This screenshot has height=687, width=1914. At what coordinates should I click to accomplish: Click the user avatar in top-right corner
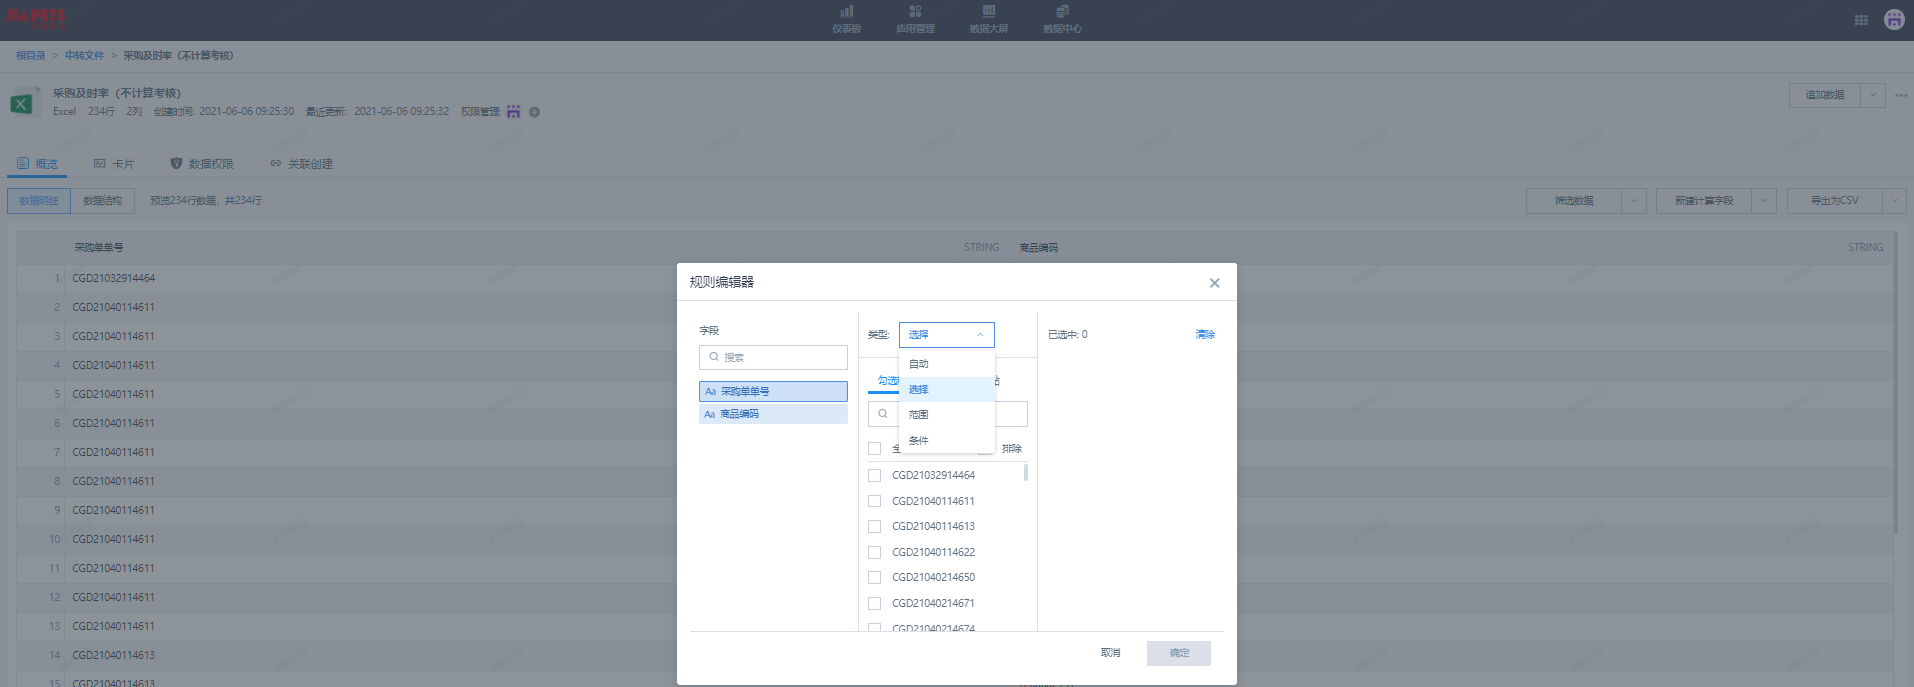[x=1894, y=20]
